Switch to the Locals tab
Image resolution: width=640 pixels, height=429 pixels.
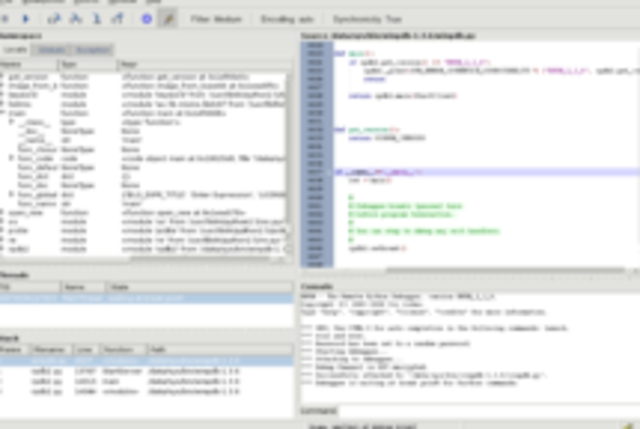pos(15,50)
